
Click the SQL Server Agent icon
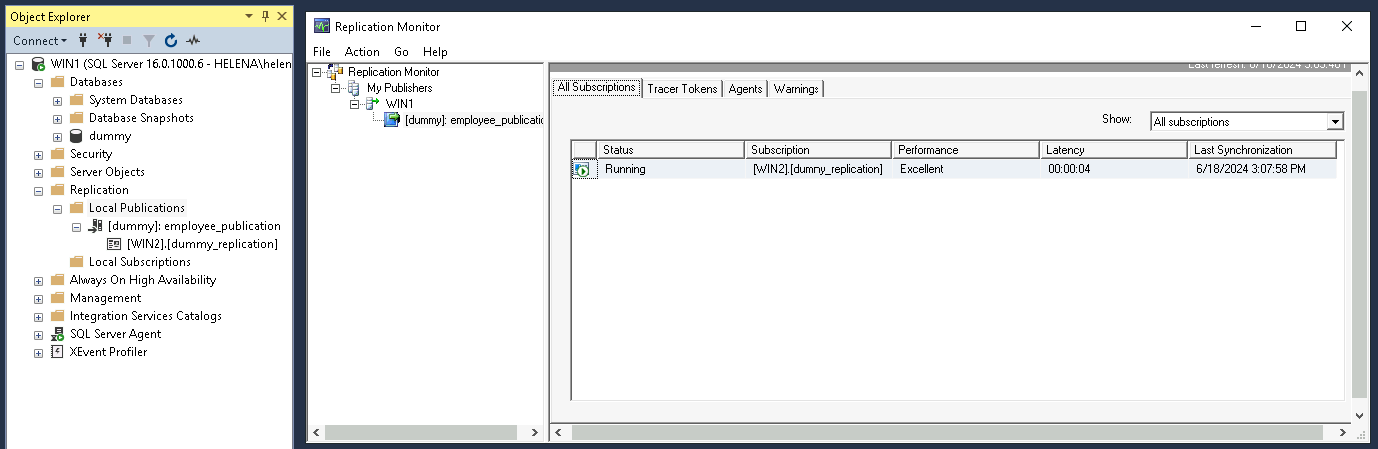pyautogui.click(x=57, y=334)
